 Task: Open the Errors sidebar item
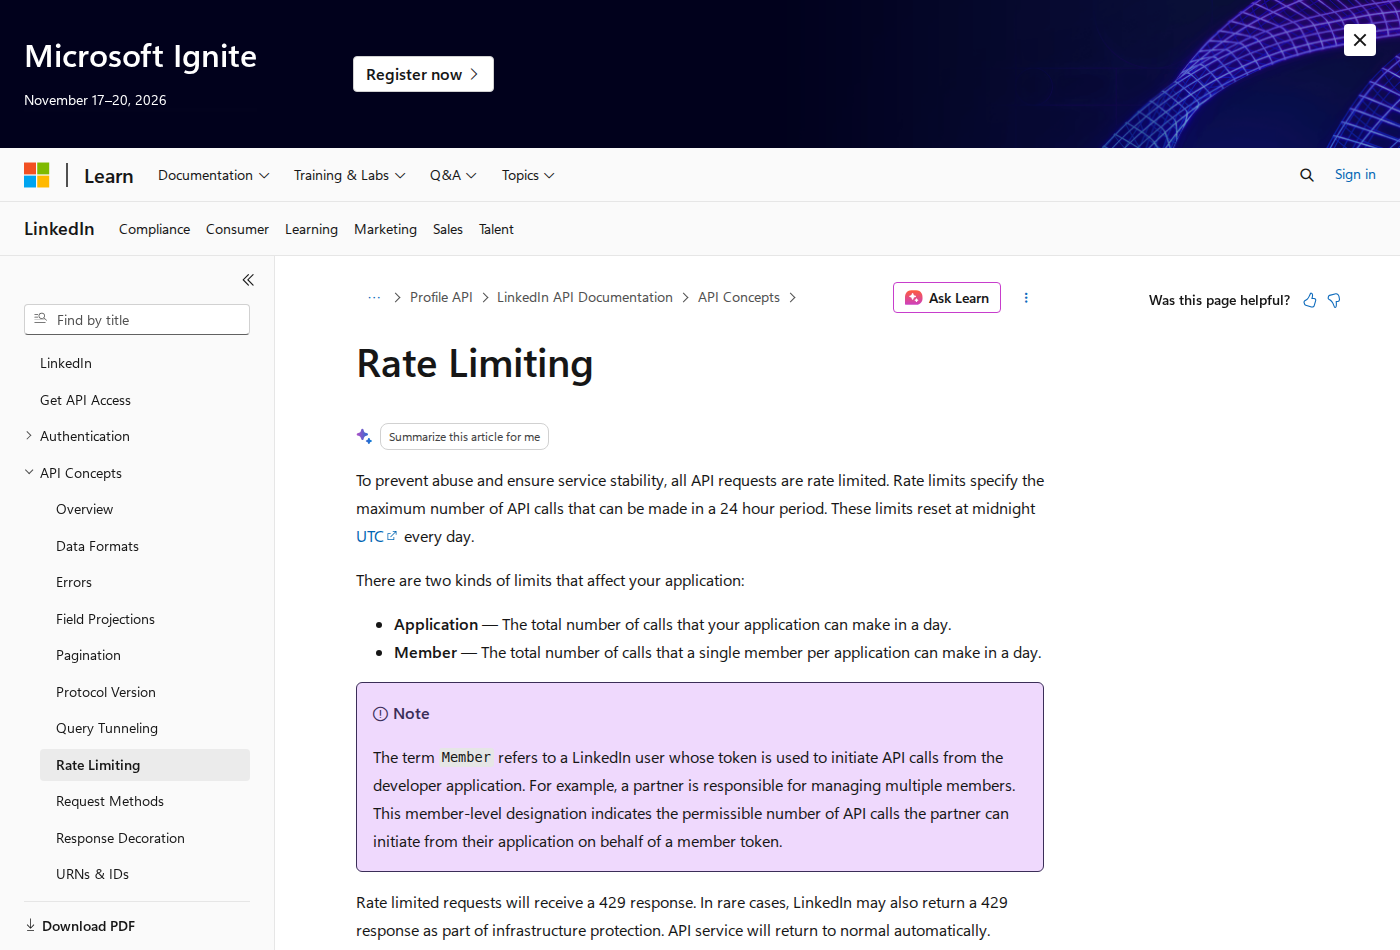point(74,582)
